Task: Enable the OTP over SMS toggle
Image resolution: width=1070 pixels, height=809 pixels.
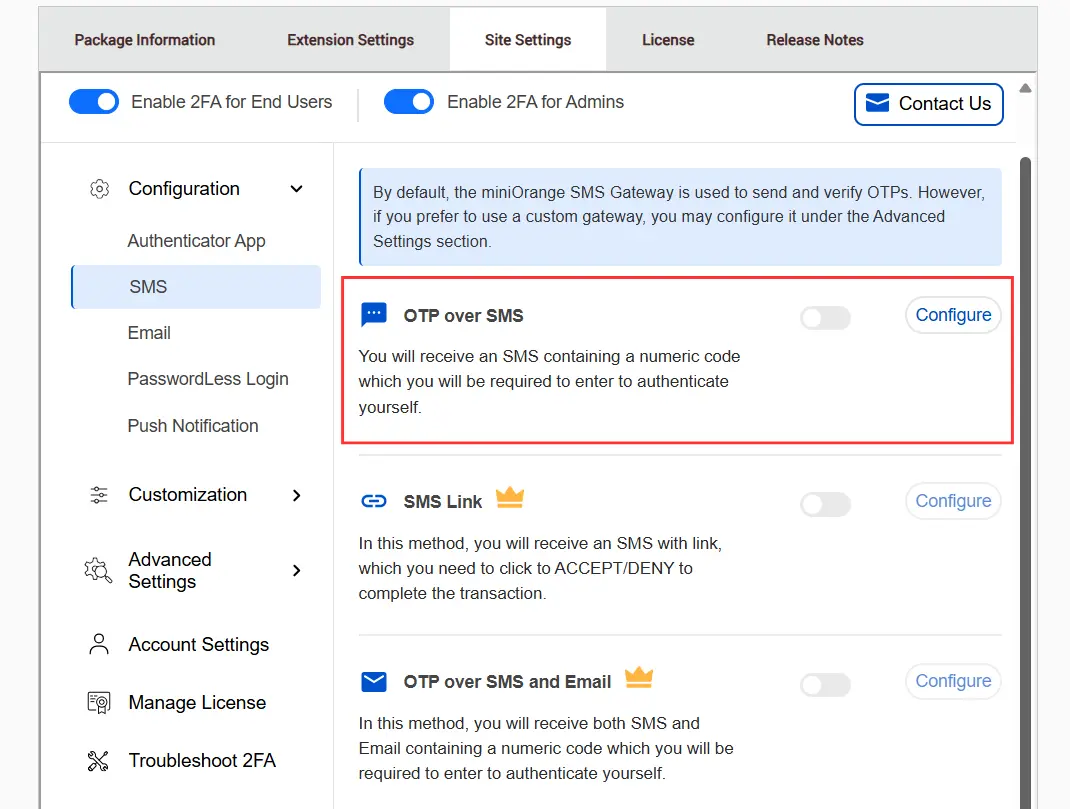Action: tap(826, 318)
